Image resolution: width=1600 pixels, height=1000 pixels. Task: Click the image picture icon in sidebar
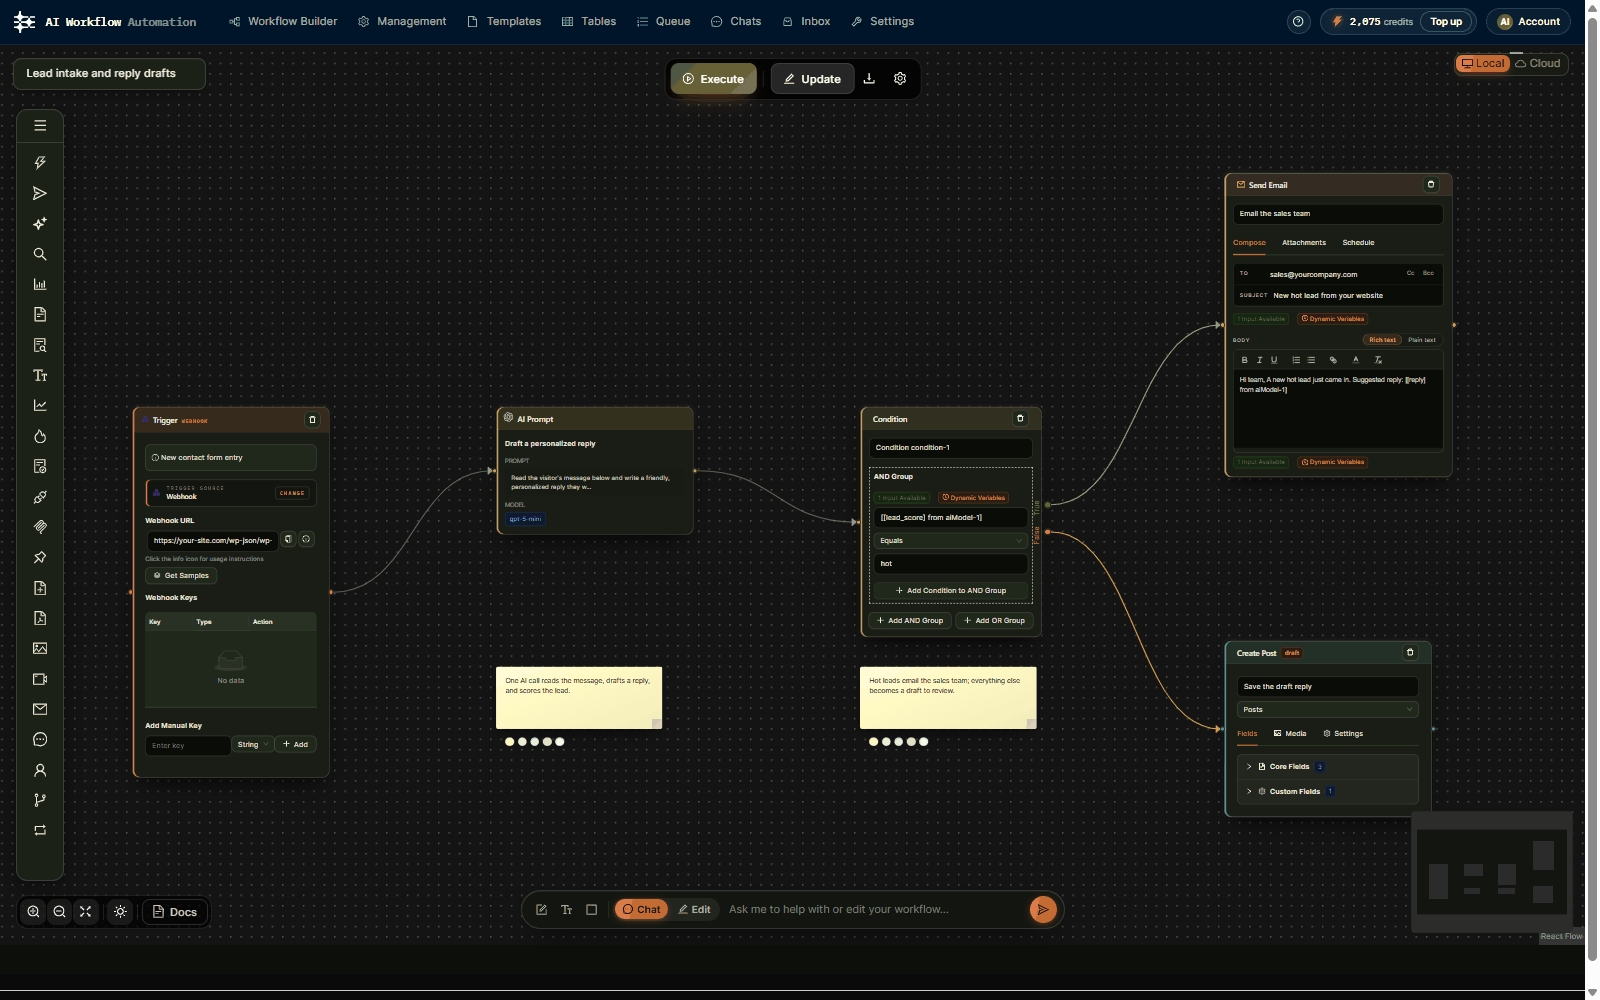(x=40, y=648)
